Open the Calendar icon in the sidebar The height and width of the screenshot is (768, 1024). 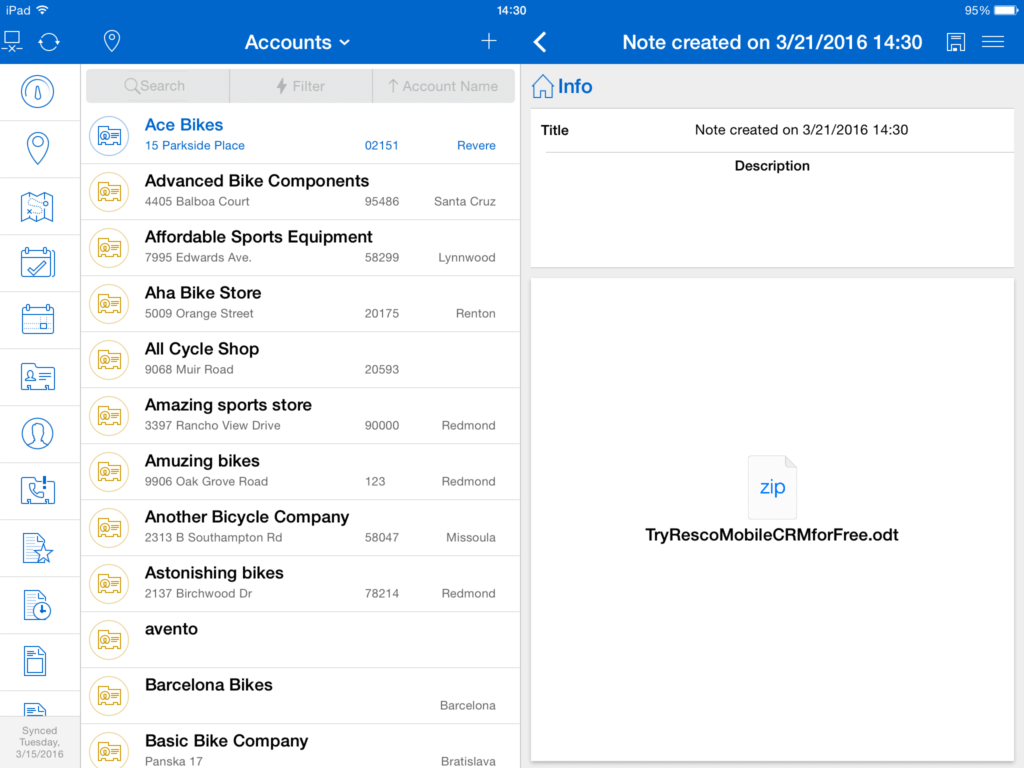[39, 319]
